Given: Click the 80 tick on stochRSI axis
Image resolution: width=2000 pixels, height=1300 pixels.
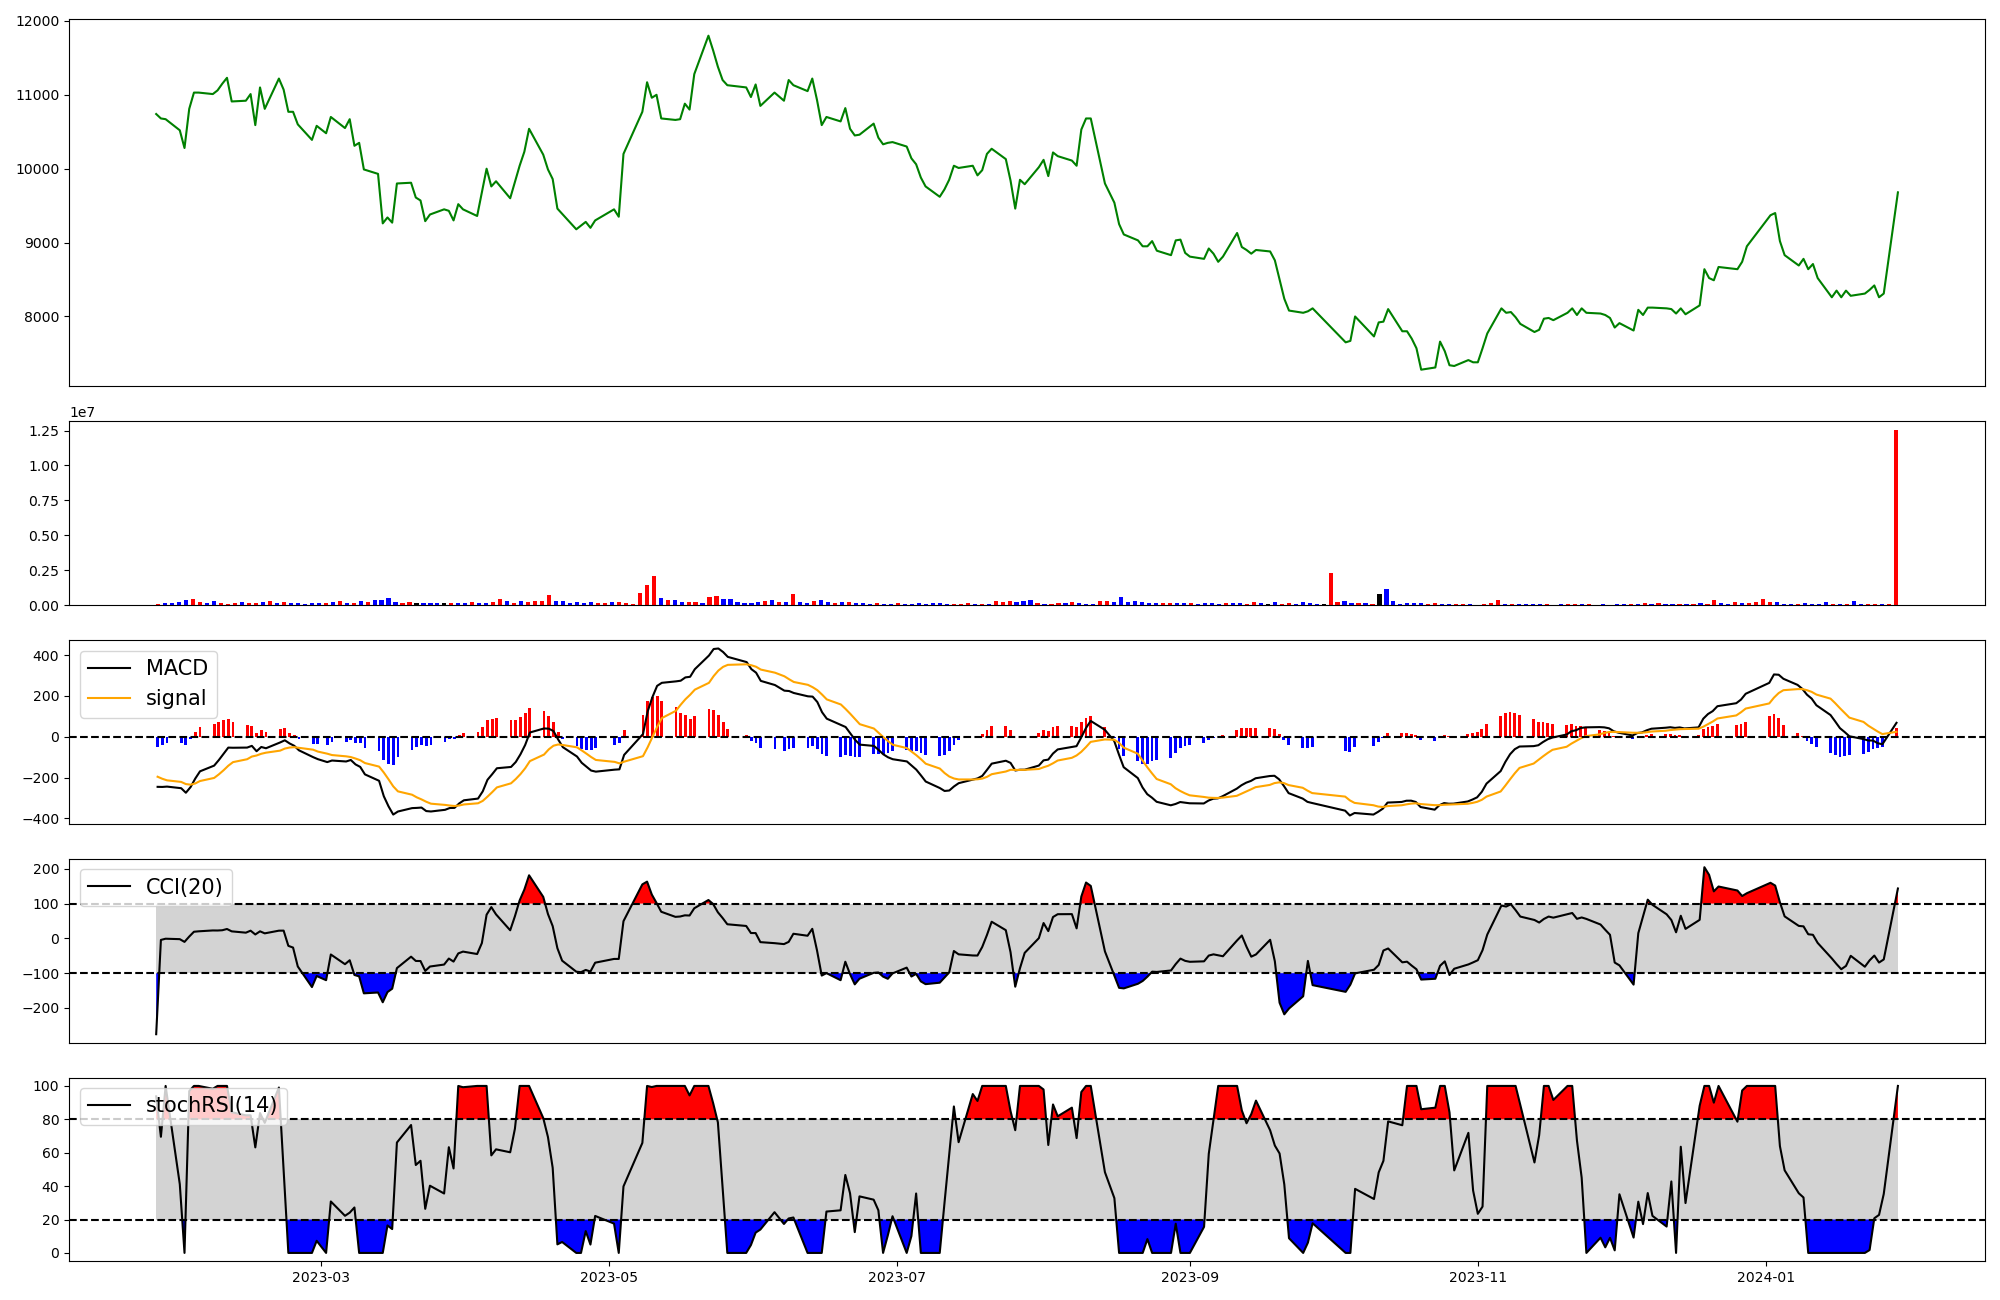Looking at the screenshot, I should pyautogui.click(x=50, y=1120).
